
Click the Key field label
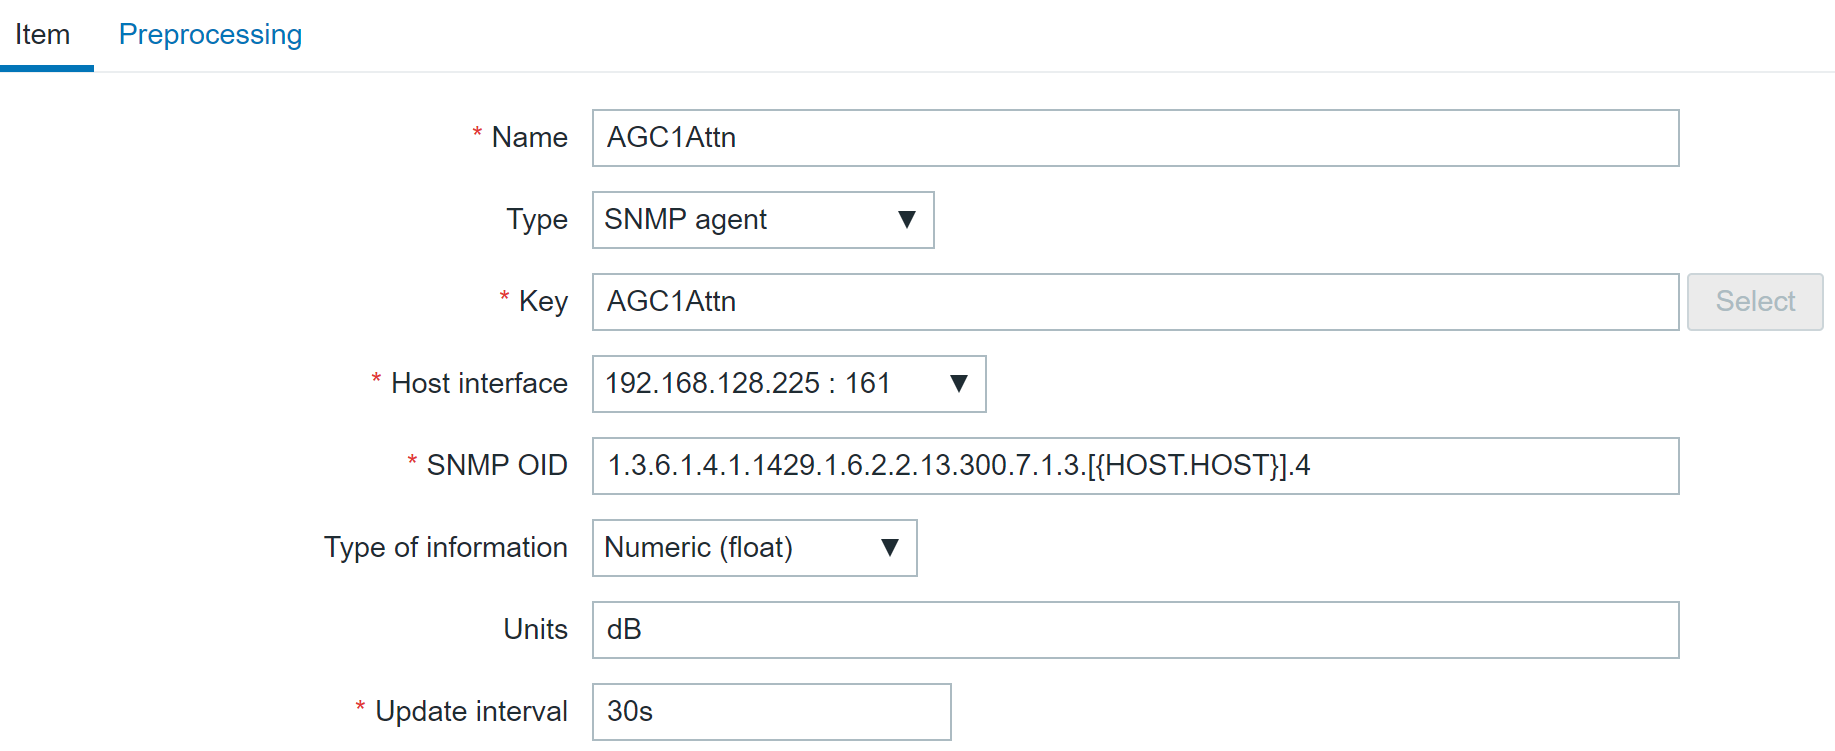pos(543,302)
